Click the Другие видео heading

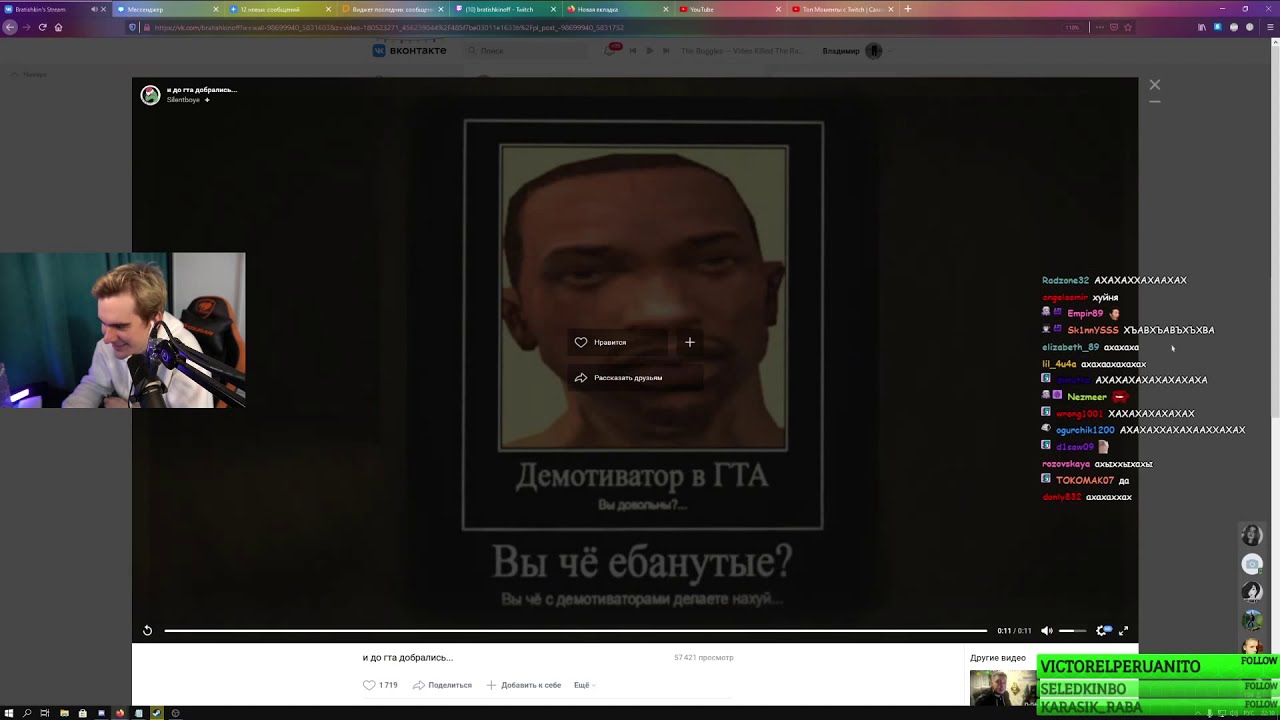pyautogui.click(x=998, y=658)
